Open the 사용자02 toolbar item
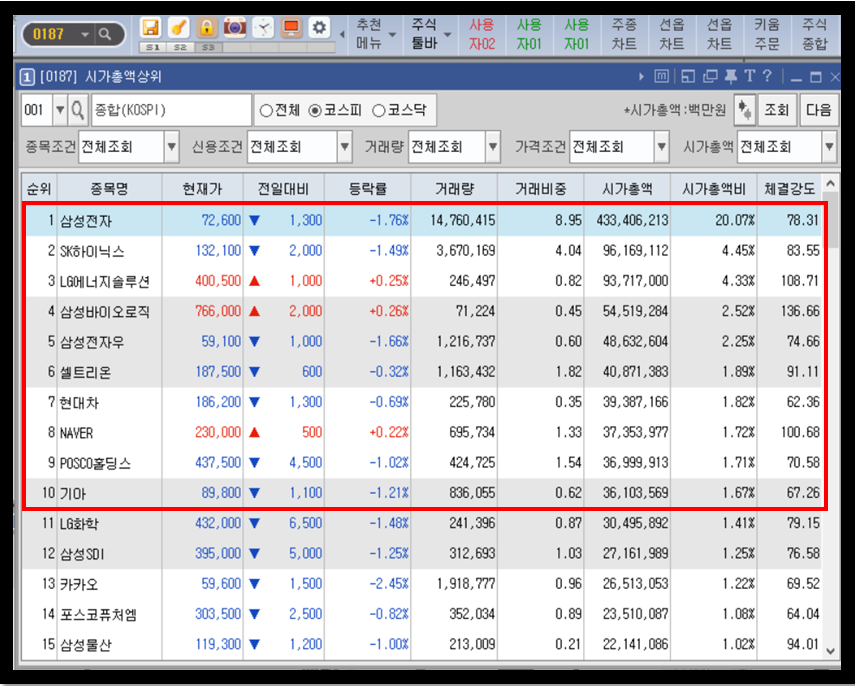Screen dimensions: 855x686 pyautogui.click(x=482, y=34)
